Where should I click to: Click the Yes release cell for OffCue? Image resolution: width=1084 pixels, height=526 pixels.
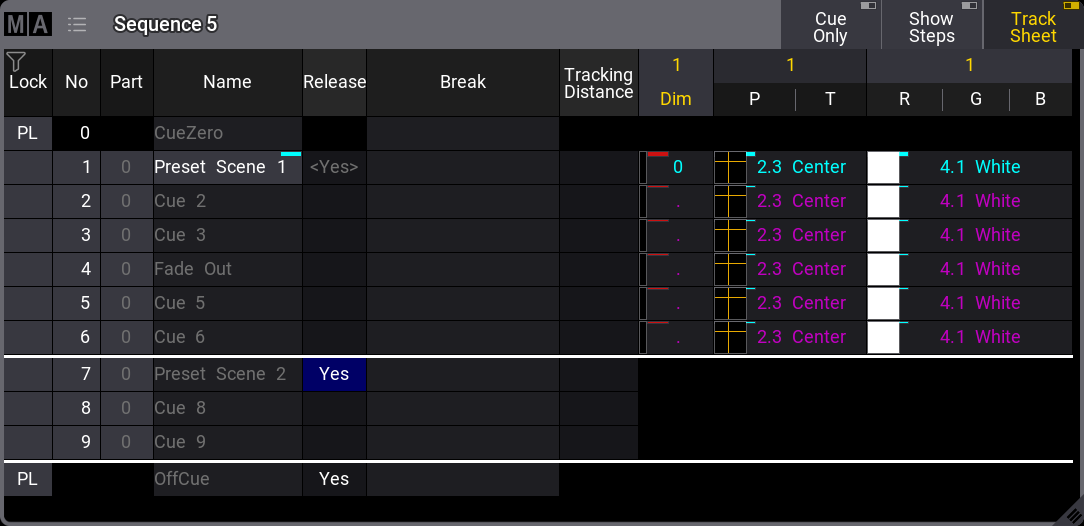coord(334,479)
